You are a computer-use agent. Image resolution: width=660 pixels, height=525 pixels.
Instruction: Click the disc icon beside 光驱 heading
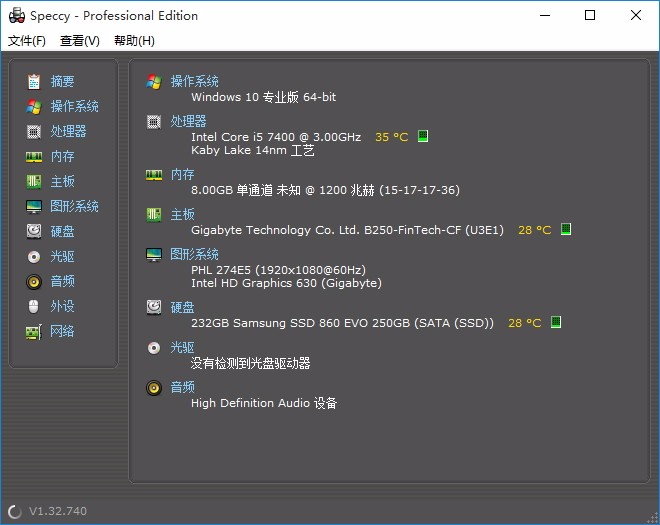[x=154, y=348]
